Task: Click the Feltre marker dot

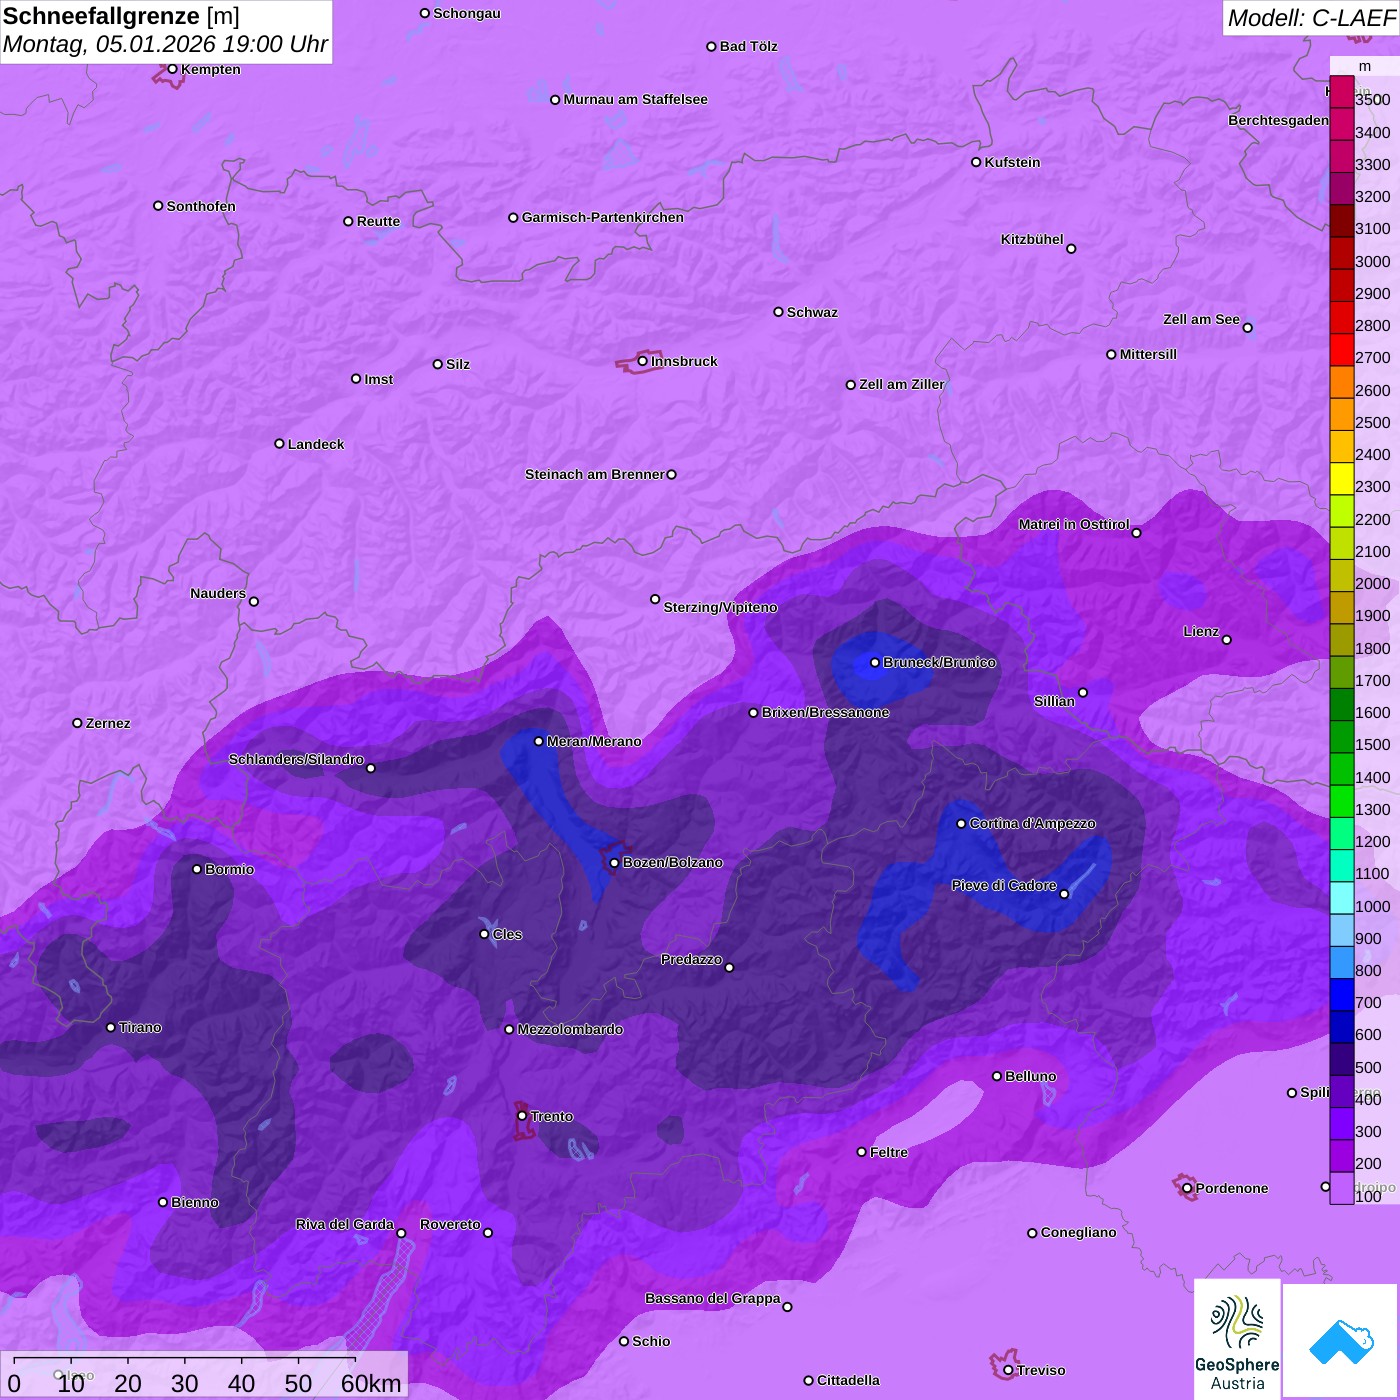Action: 862,1152
